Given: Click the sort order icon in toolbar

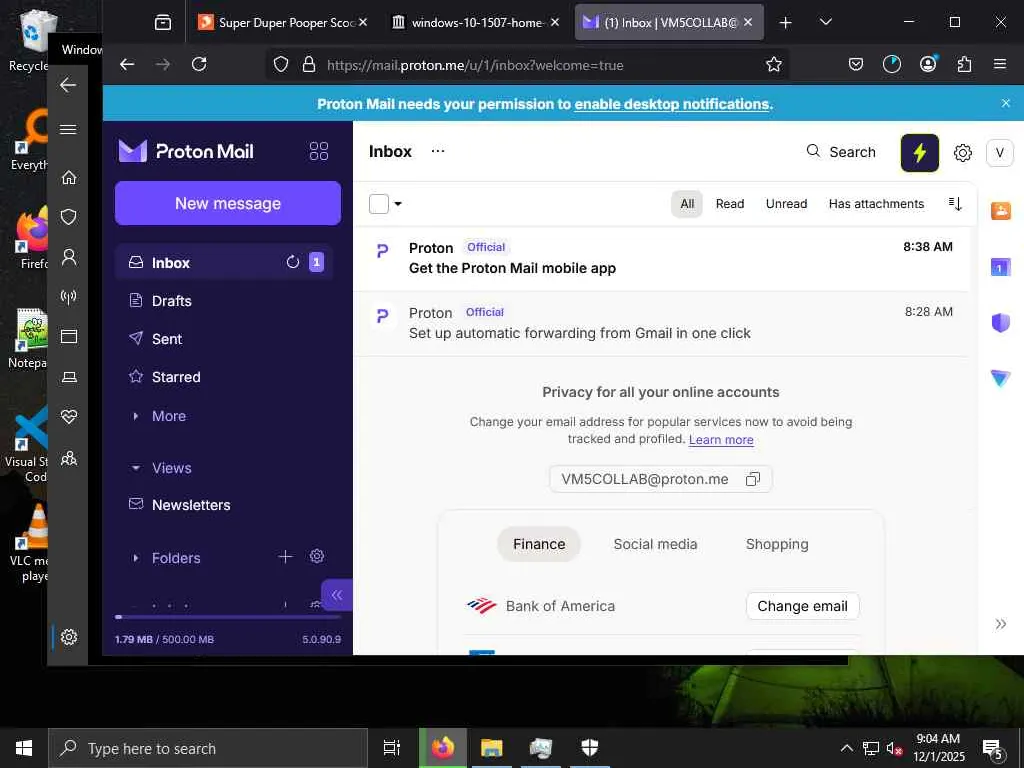Looking at the screenshot, I should (955, 204).
